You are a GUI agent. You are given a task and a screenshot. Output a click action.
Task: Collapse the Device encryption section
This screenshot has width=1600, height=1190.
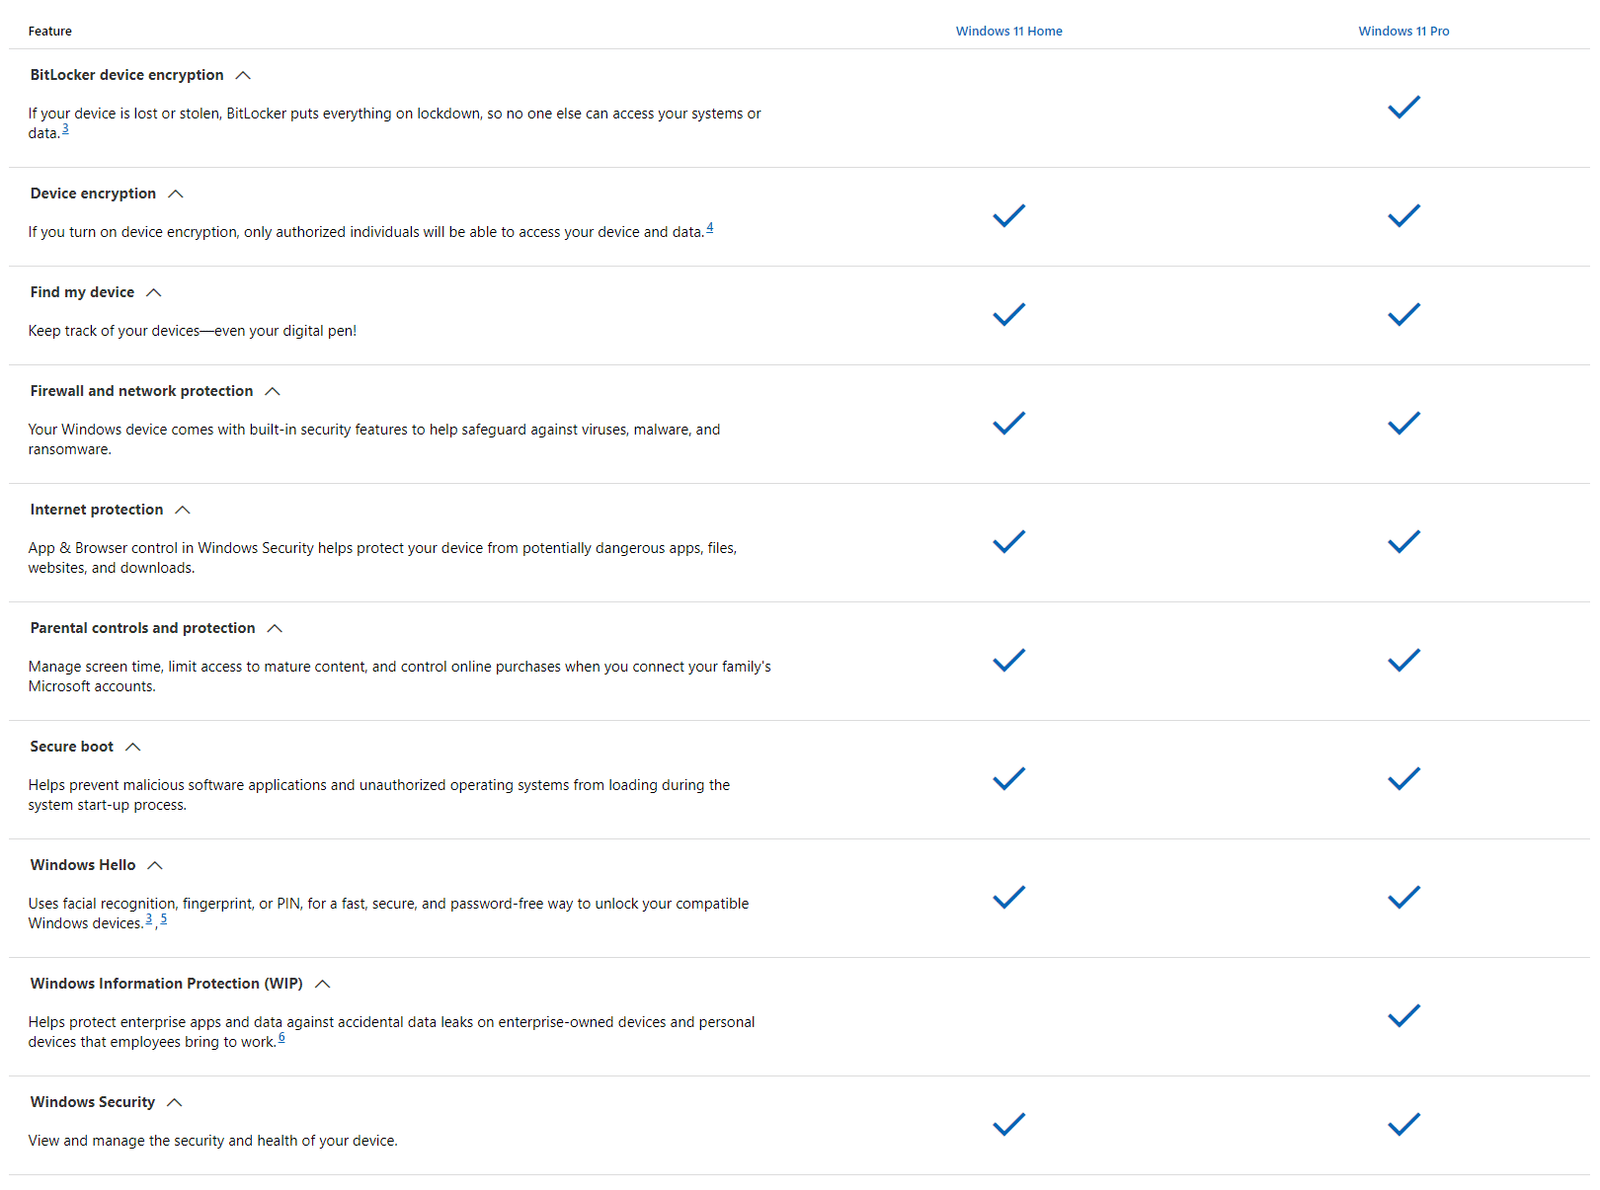coord(176,193)
